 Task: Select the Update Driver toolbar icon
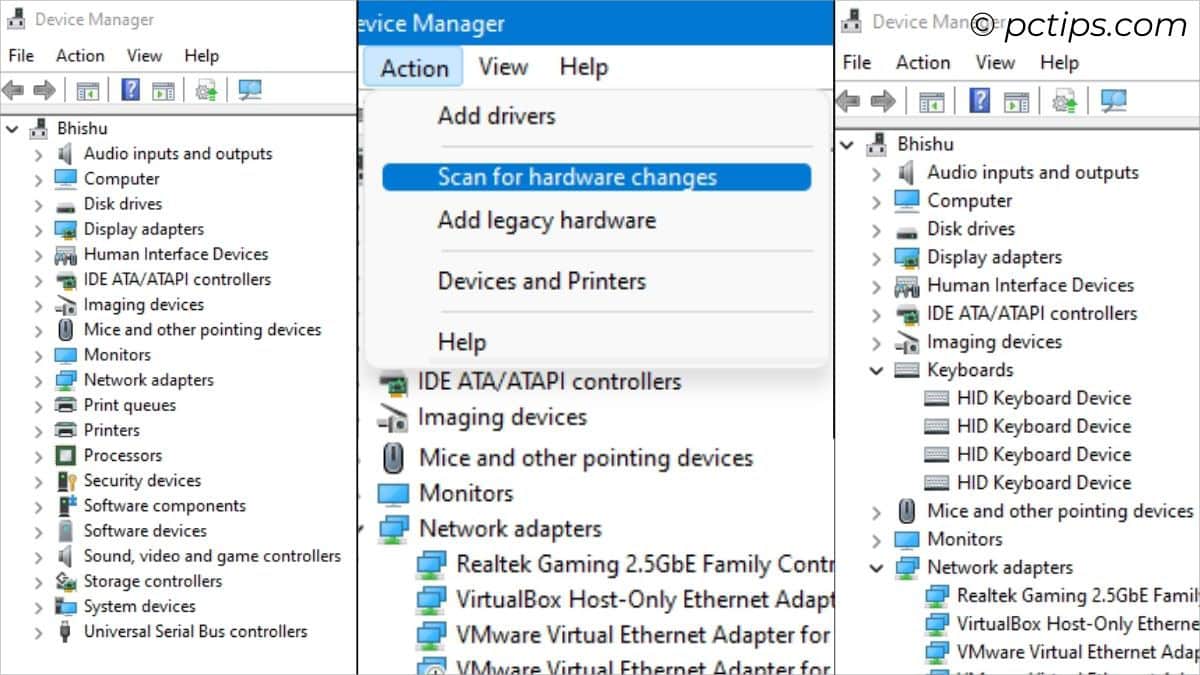point(205,90)
